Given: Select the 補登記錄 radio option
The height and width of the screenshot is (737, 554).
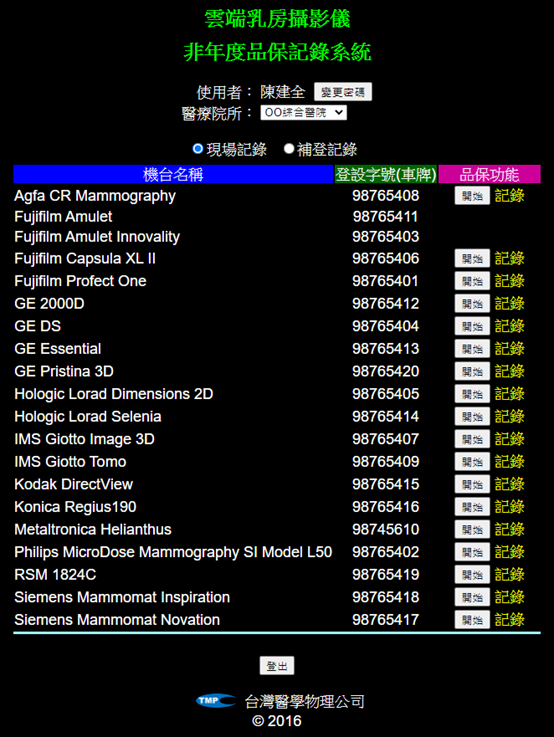Looking at the screenshot, I should pos(289,149).
